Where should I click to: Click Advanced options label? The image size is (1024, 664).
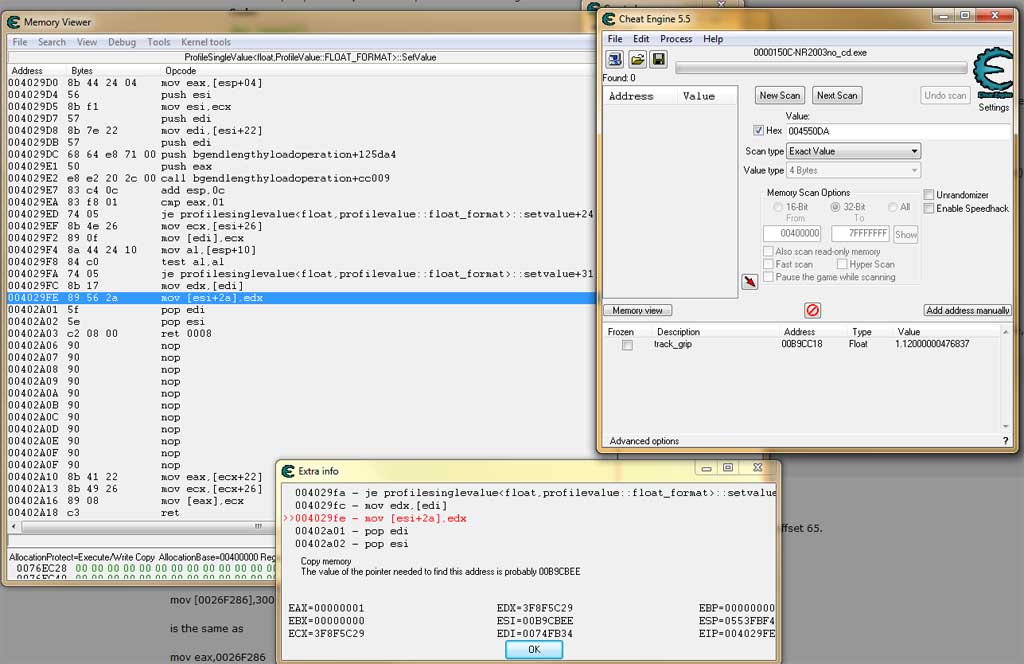[644, 441]
